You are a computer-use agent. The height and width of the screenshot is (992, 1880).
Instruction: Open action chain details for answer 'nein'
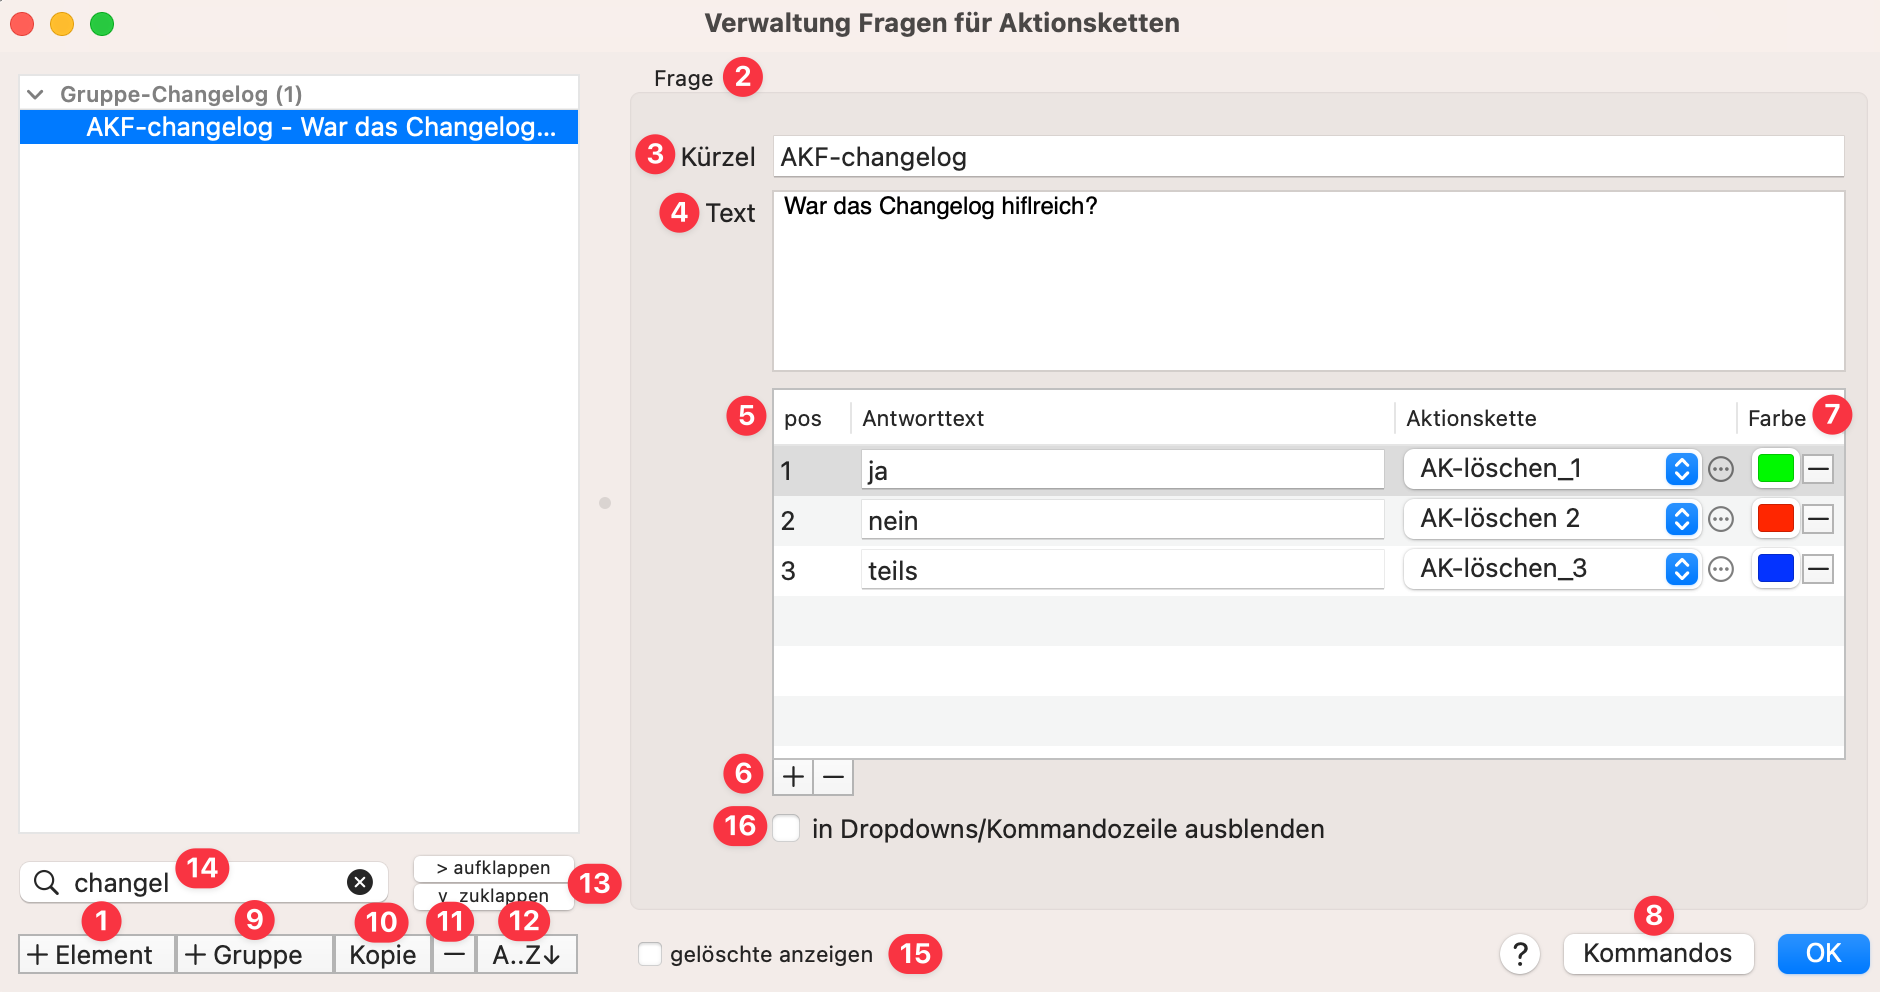click(x=1721, y=519)
